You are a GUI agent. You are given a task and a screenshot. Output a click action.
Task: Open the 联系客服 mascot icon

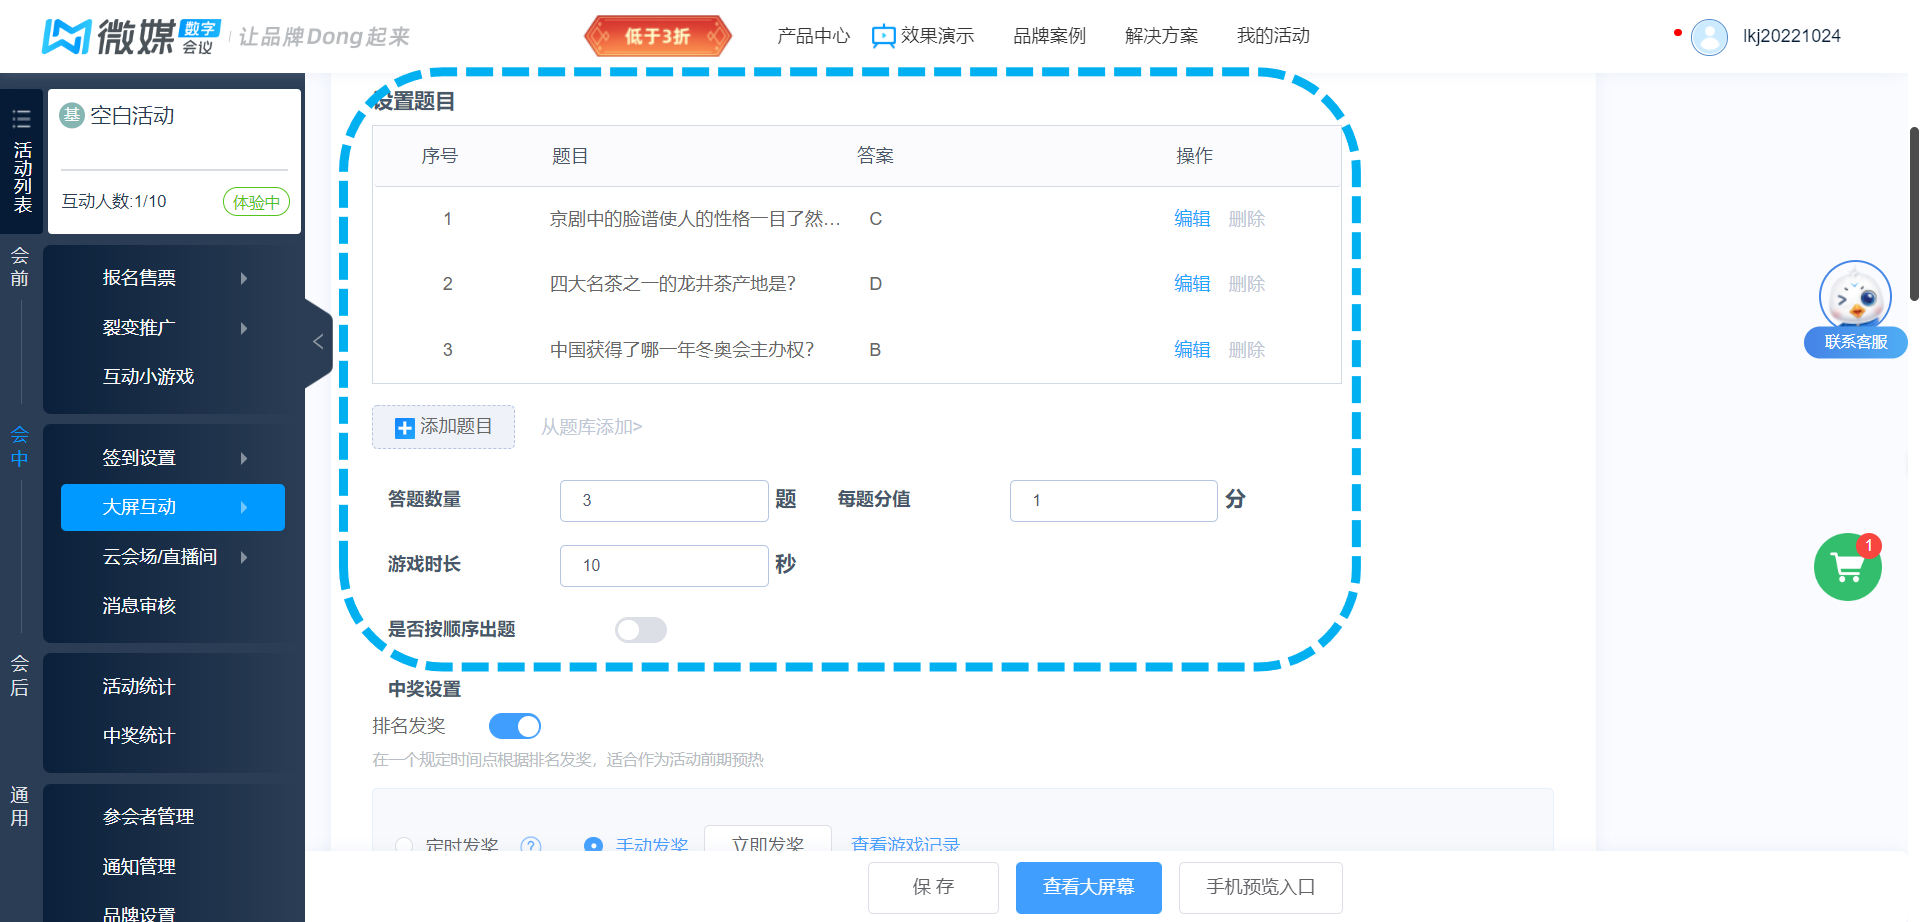pos(1855,297)
